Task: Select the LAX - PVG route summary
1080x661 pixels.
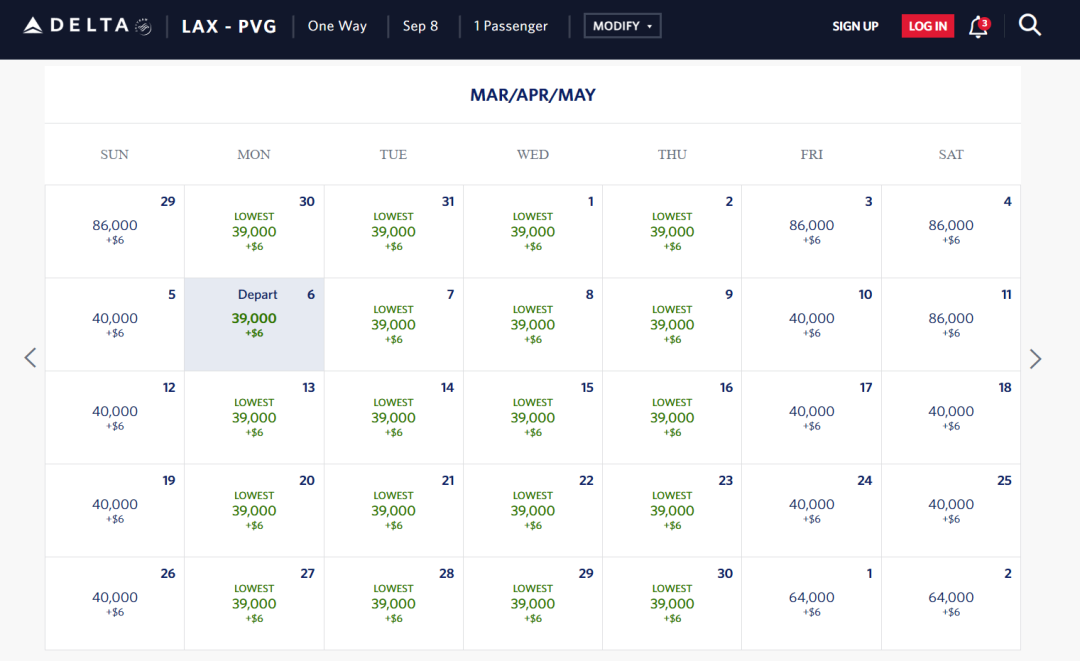Action: point(229,26)
